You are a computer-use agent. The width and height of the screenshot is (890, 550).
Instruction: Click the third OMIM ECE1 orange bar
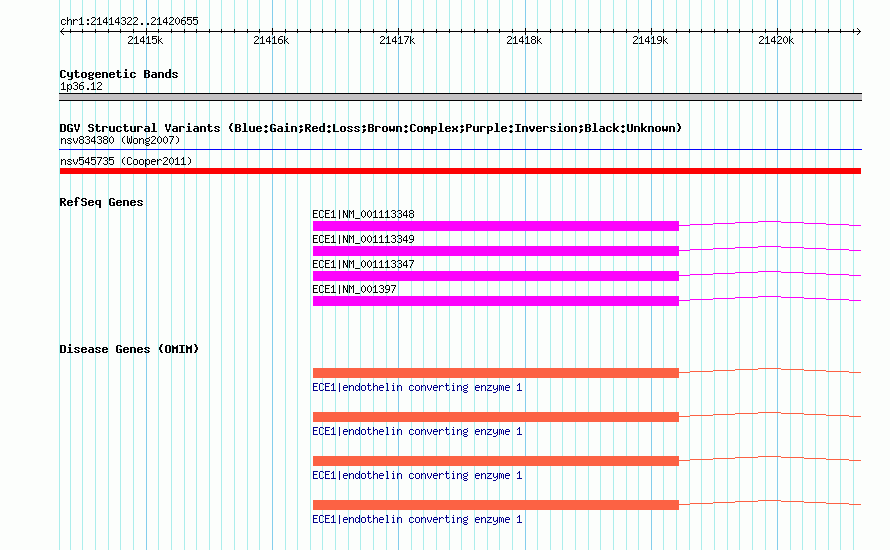coord(496,461)
